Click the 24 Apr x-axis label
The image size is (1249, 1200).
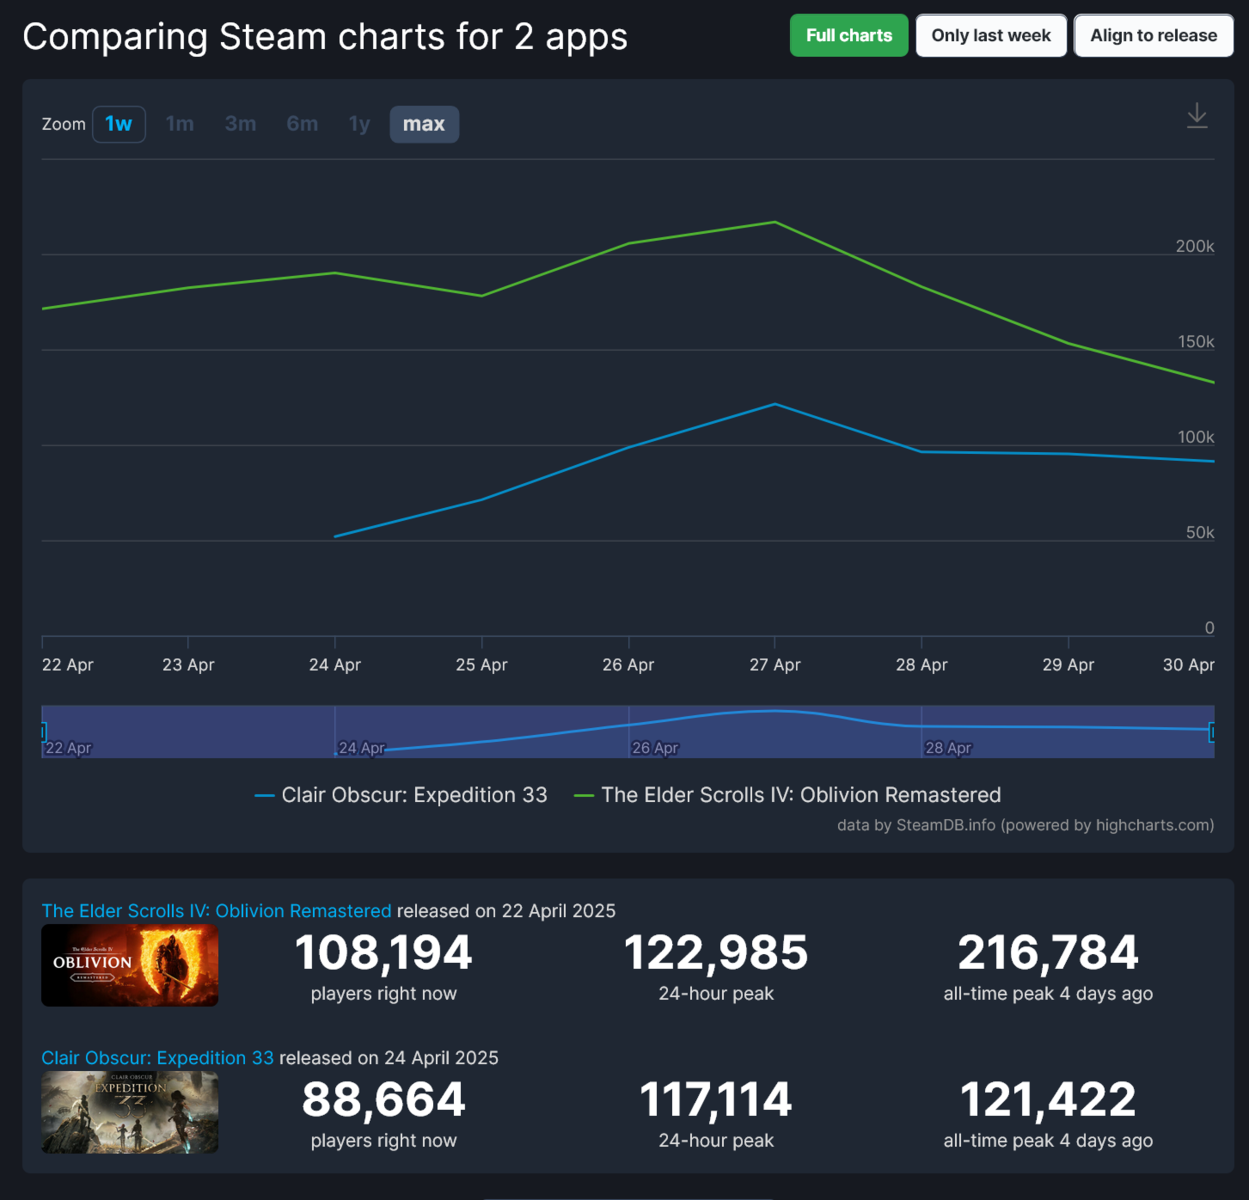(335, 665)
